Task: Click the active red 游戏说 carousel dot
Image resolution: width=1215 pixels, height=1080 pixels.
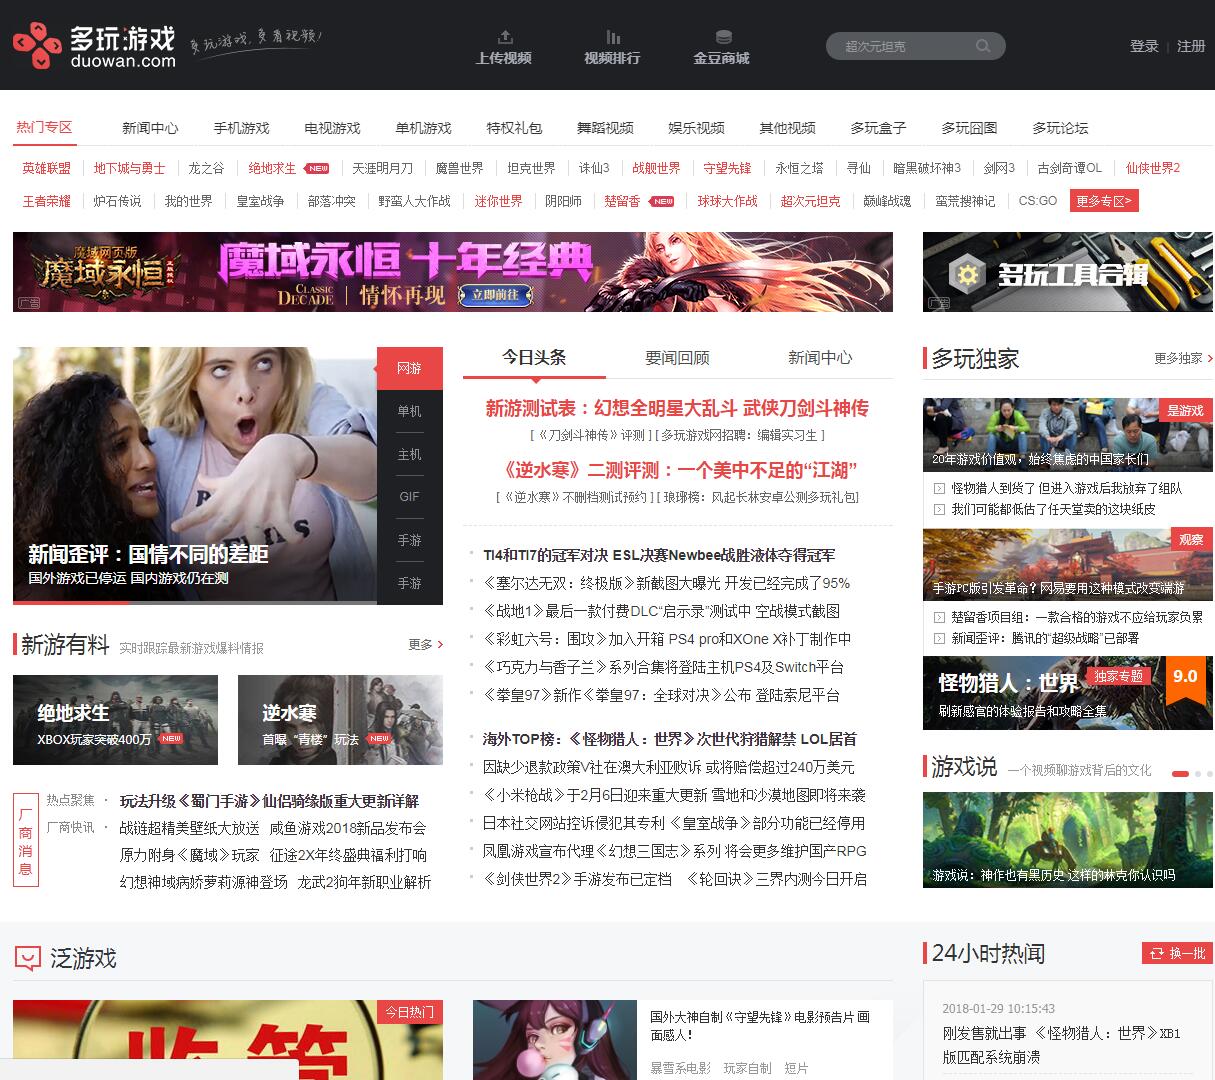Action: tap(1180, 774)
